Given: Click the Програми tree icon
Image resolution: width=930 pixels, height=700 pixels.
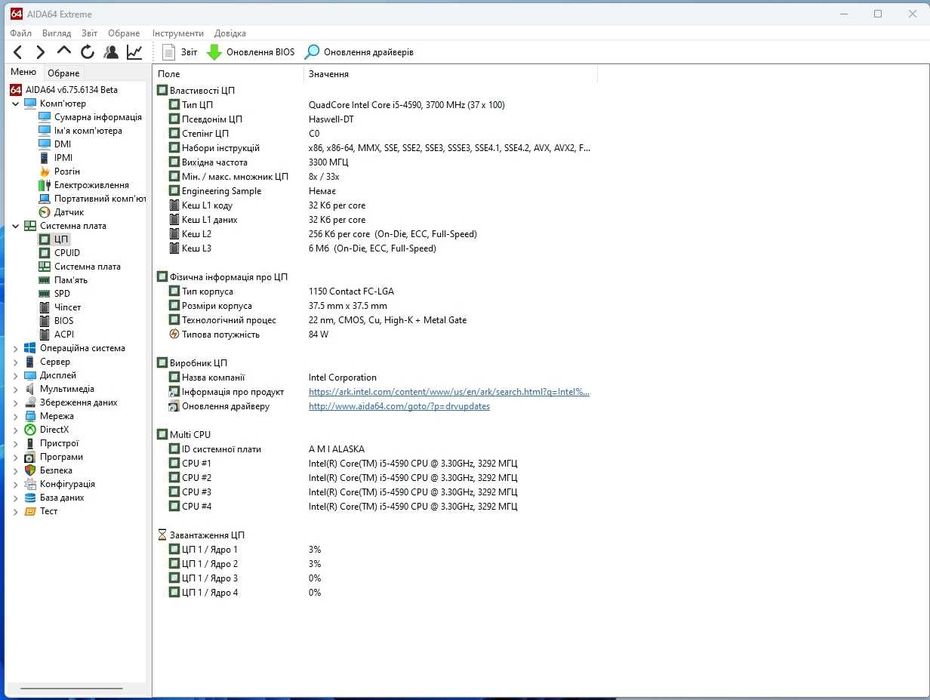Looking at the screenshot, I should click(30, 457).
